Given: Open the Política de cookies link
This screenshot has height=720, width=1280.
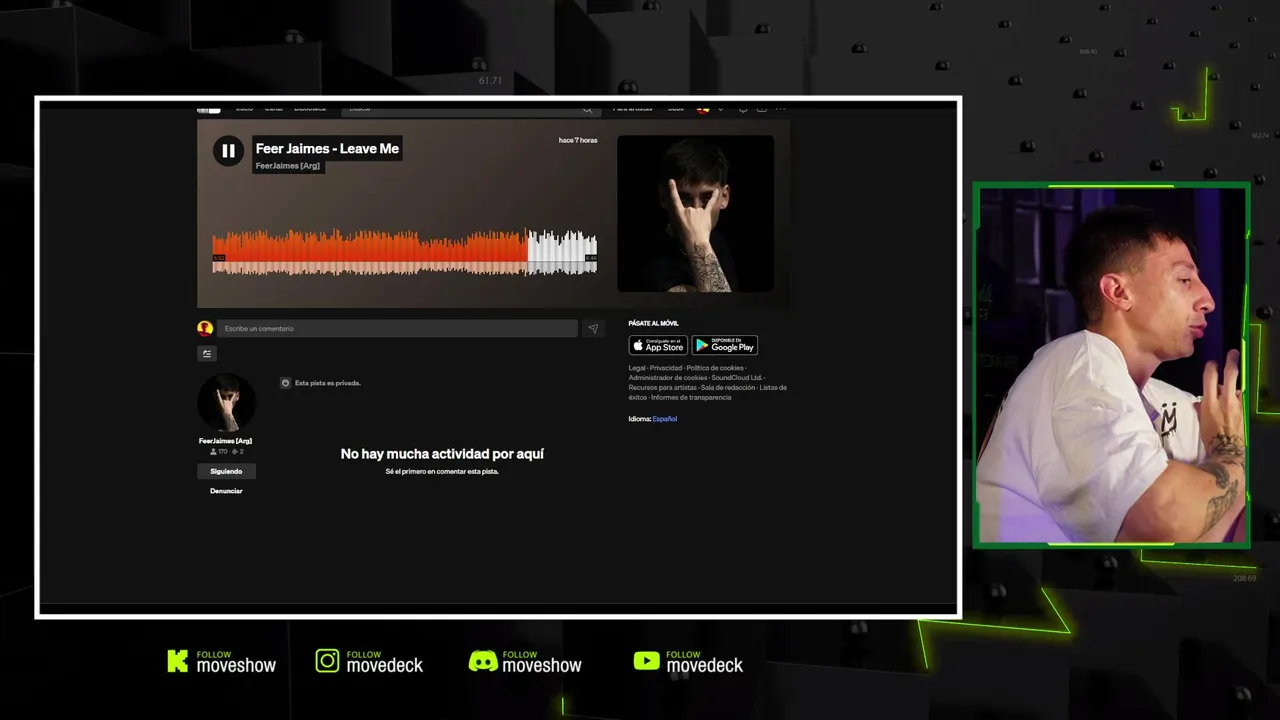Looking at the screenshot, I should pos(715,368).
